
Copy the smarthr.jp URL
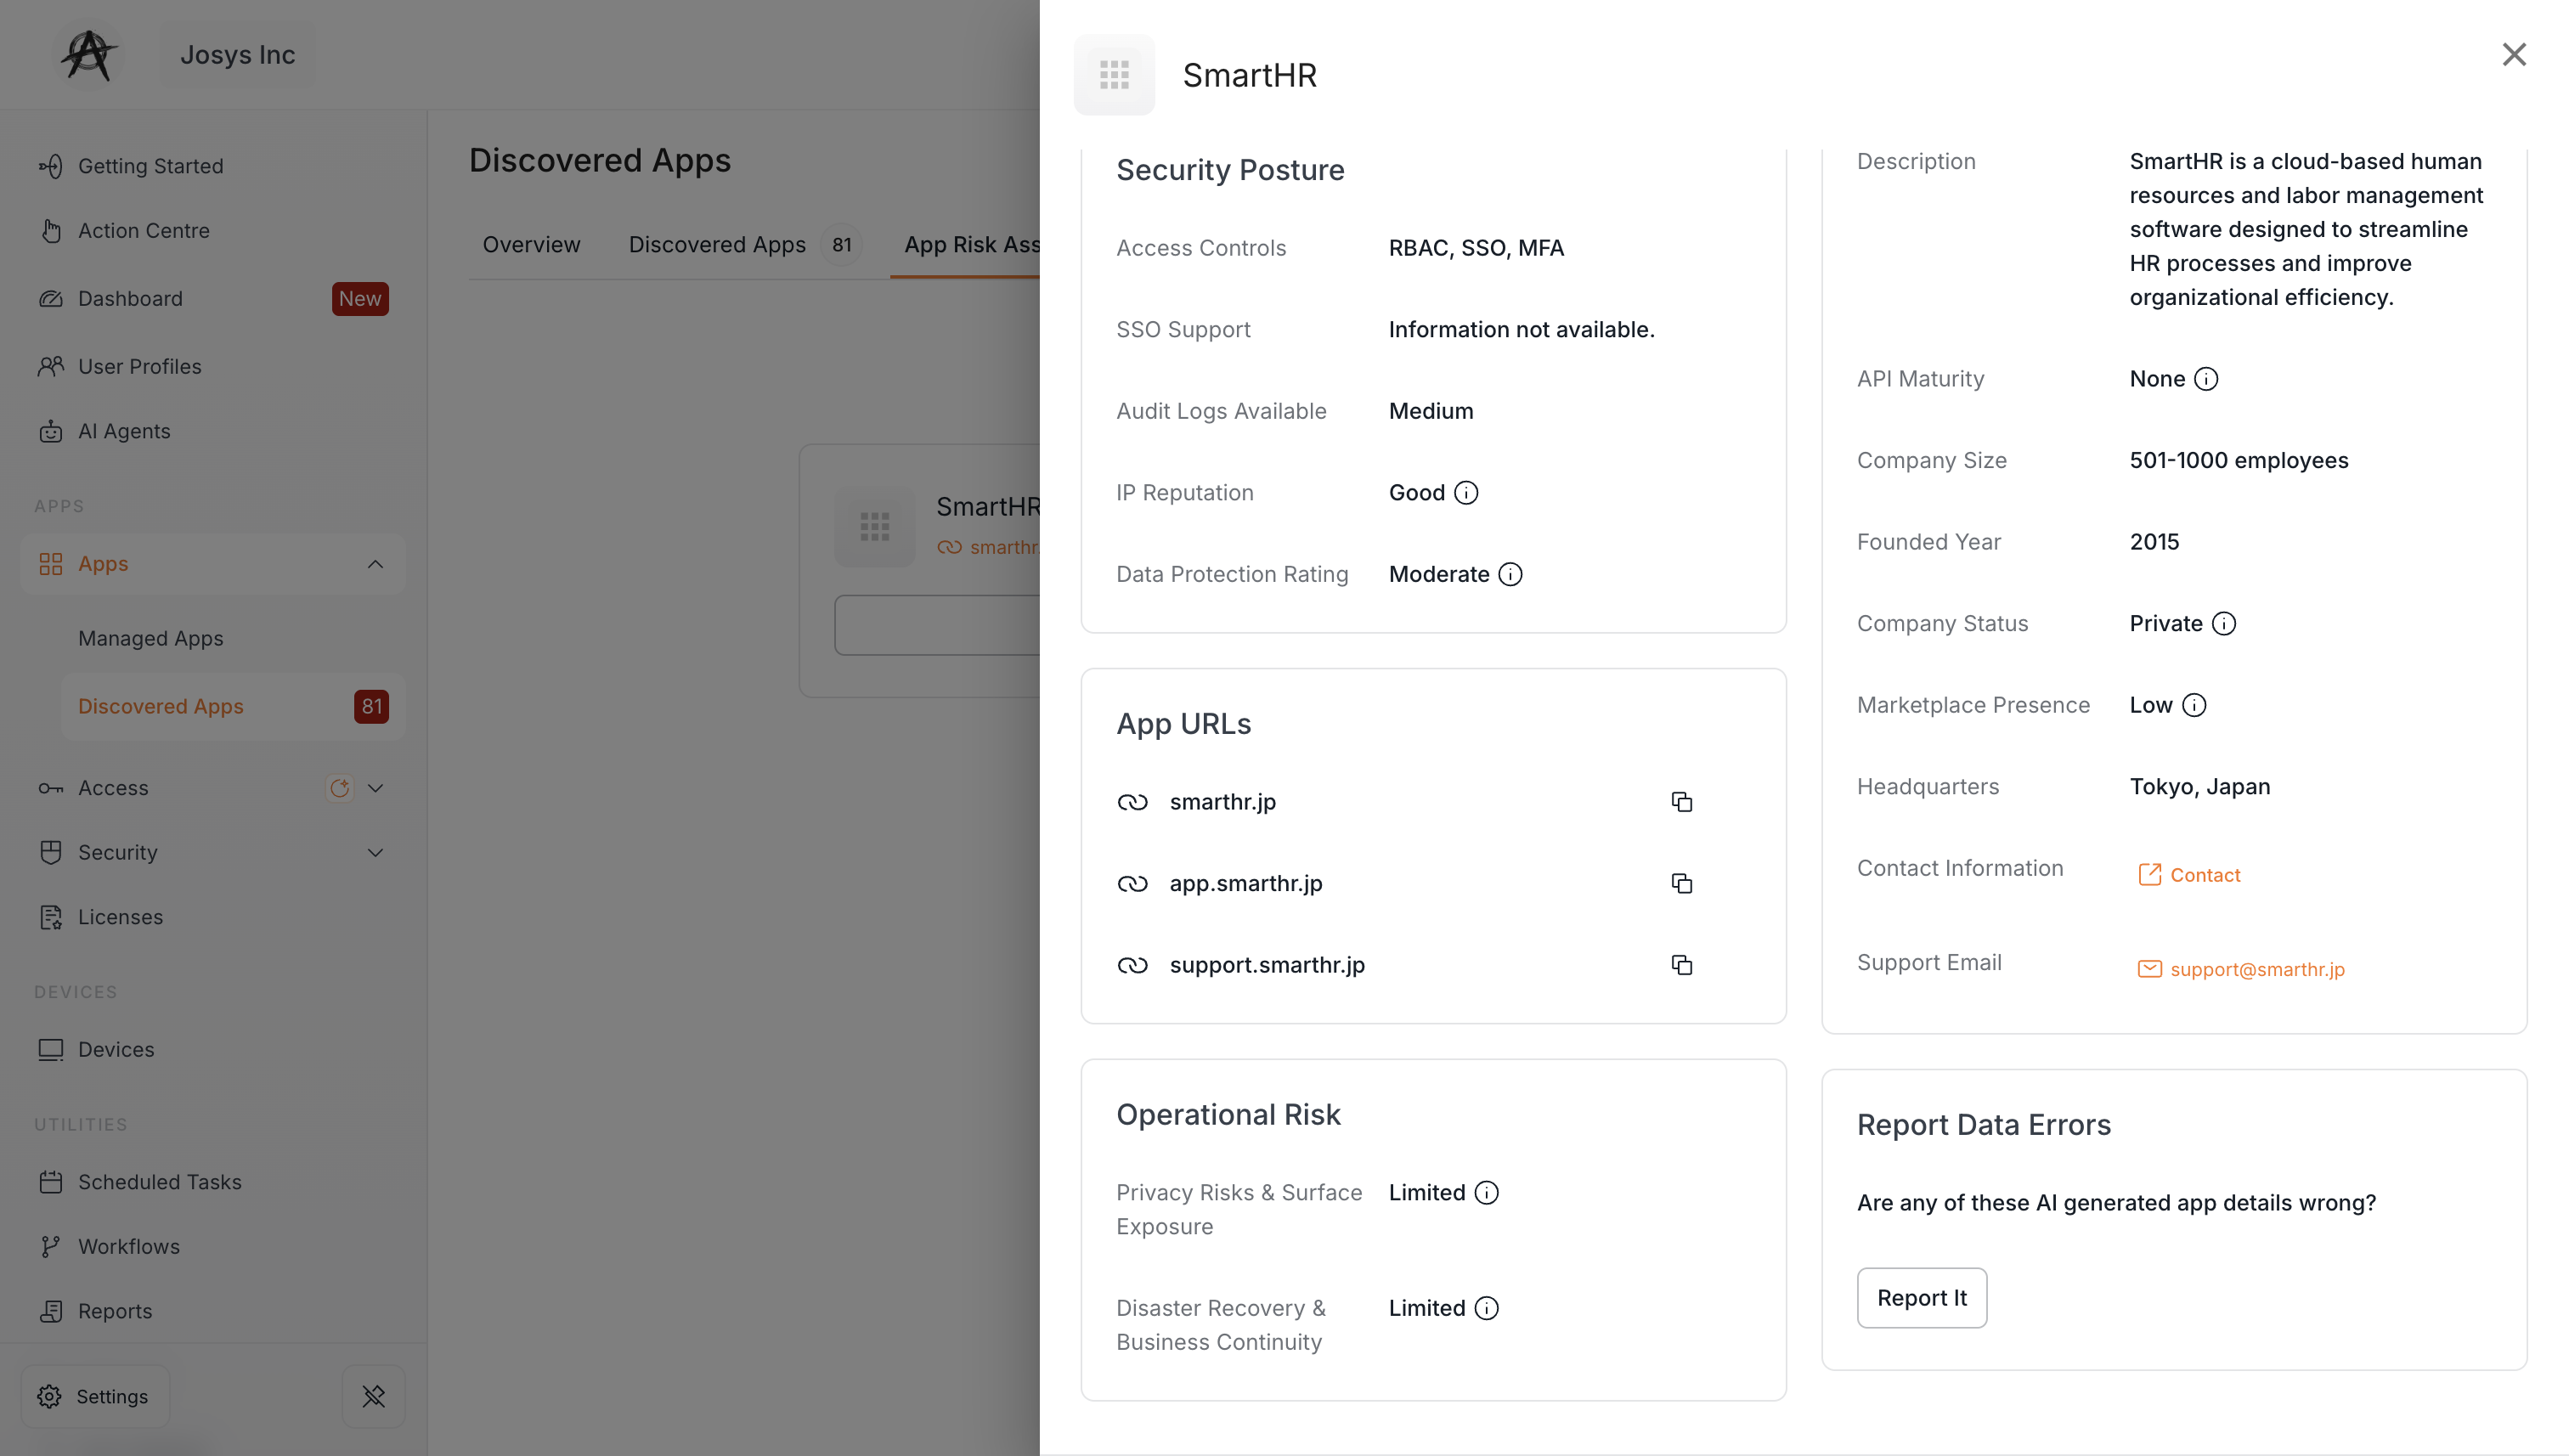coord(1681,802)
